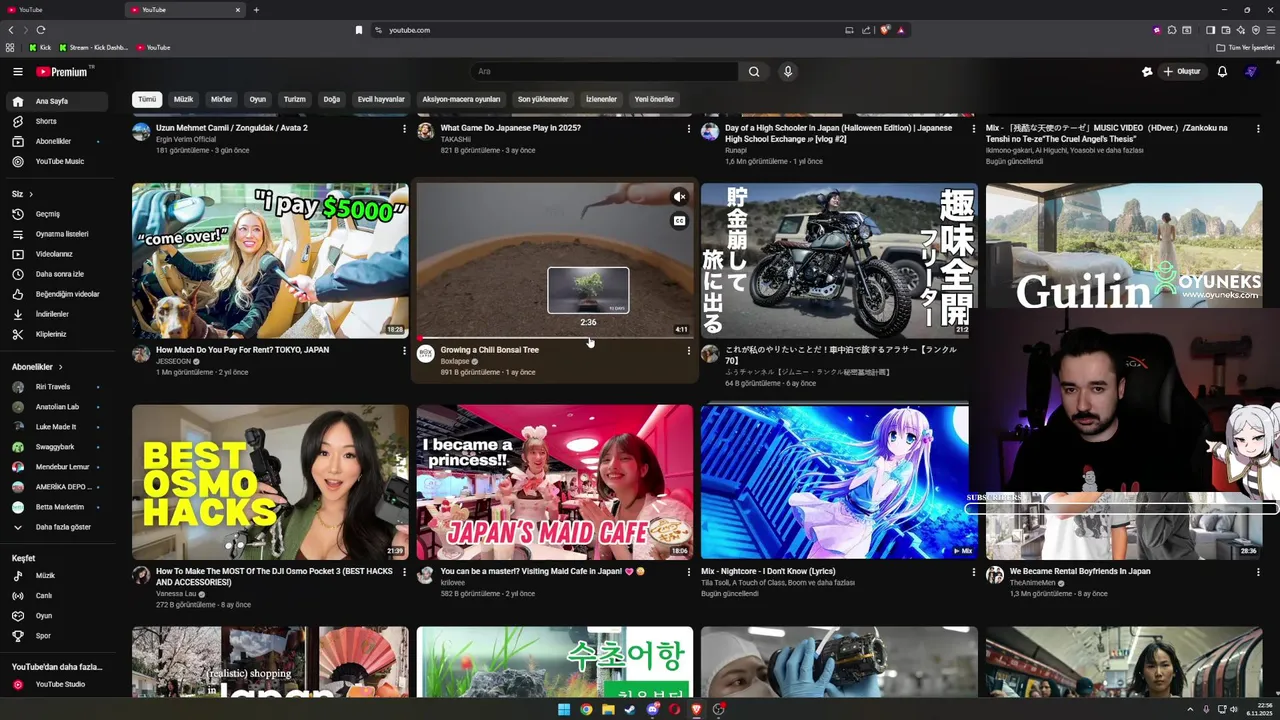Select the Son yüklenenler chip
The height and width of the screenshot is (720, 1280).
point(543,99)
